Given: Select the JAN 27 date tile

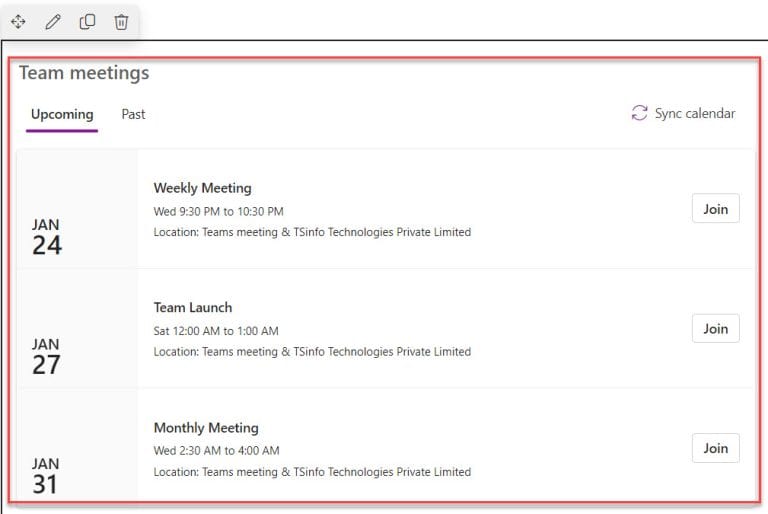Looking at the screenshot, I should click(77, 329).
